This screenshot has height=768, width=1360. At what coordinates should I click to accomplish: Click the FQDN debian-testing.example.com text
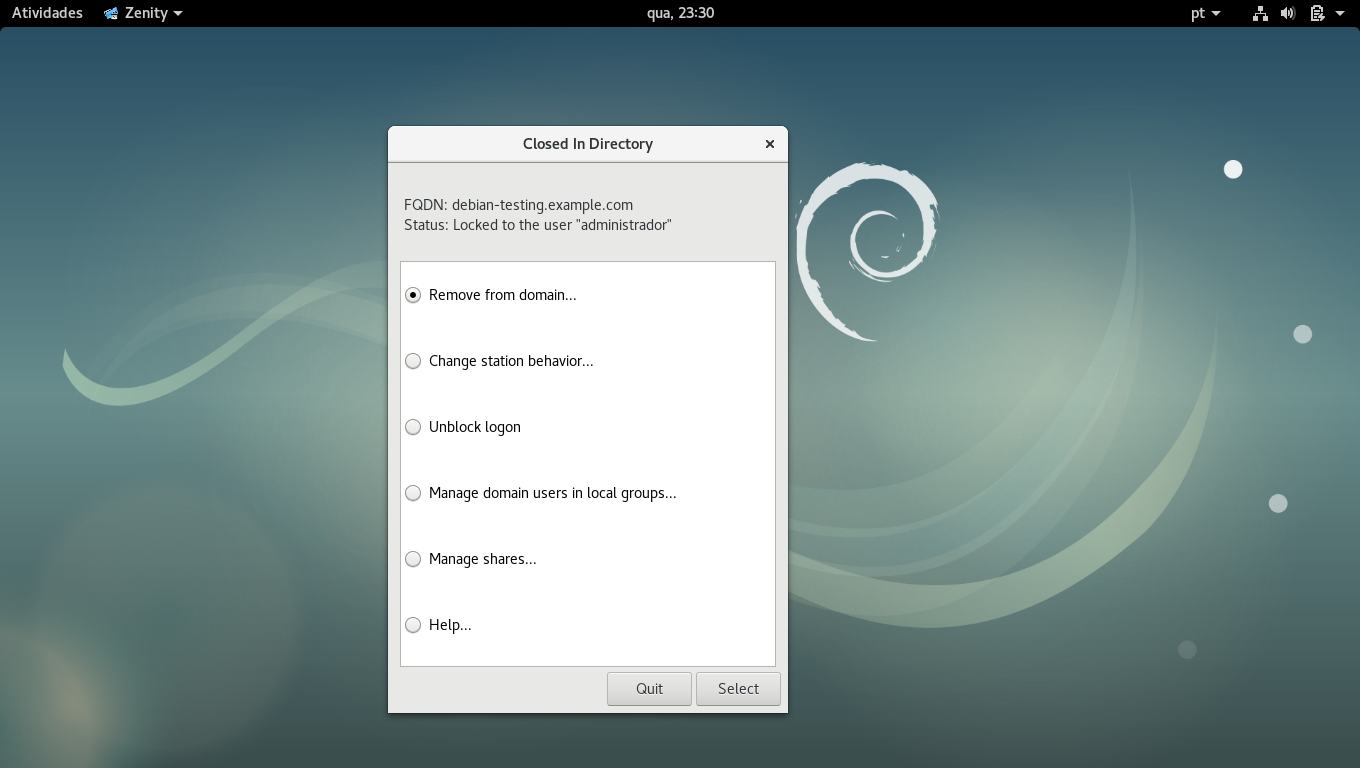point(518,205)
